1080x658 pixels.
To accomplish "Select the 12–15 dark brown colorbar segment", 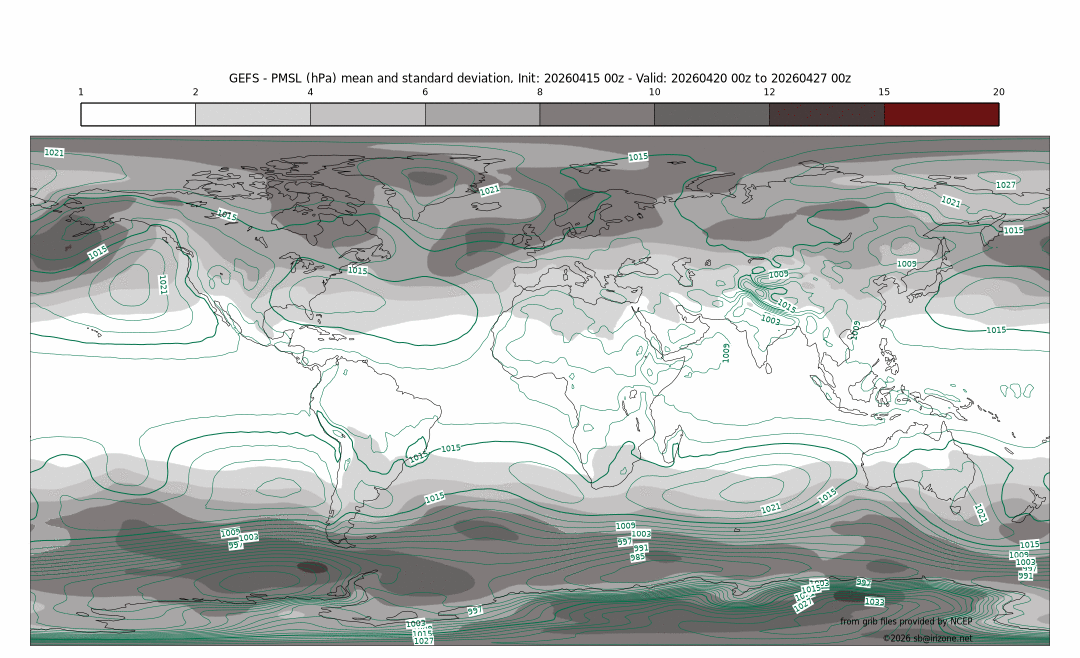I will 826,114.
